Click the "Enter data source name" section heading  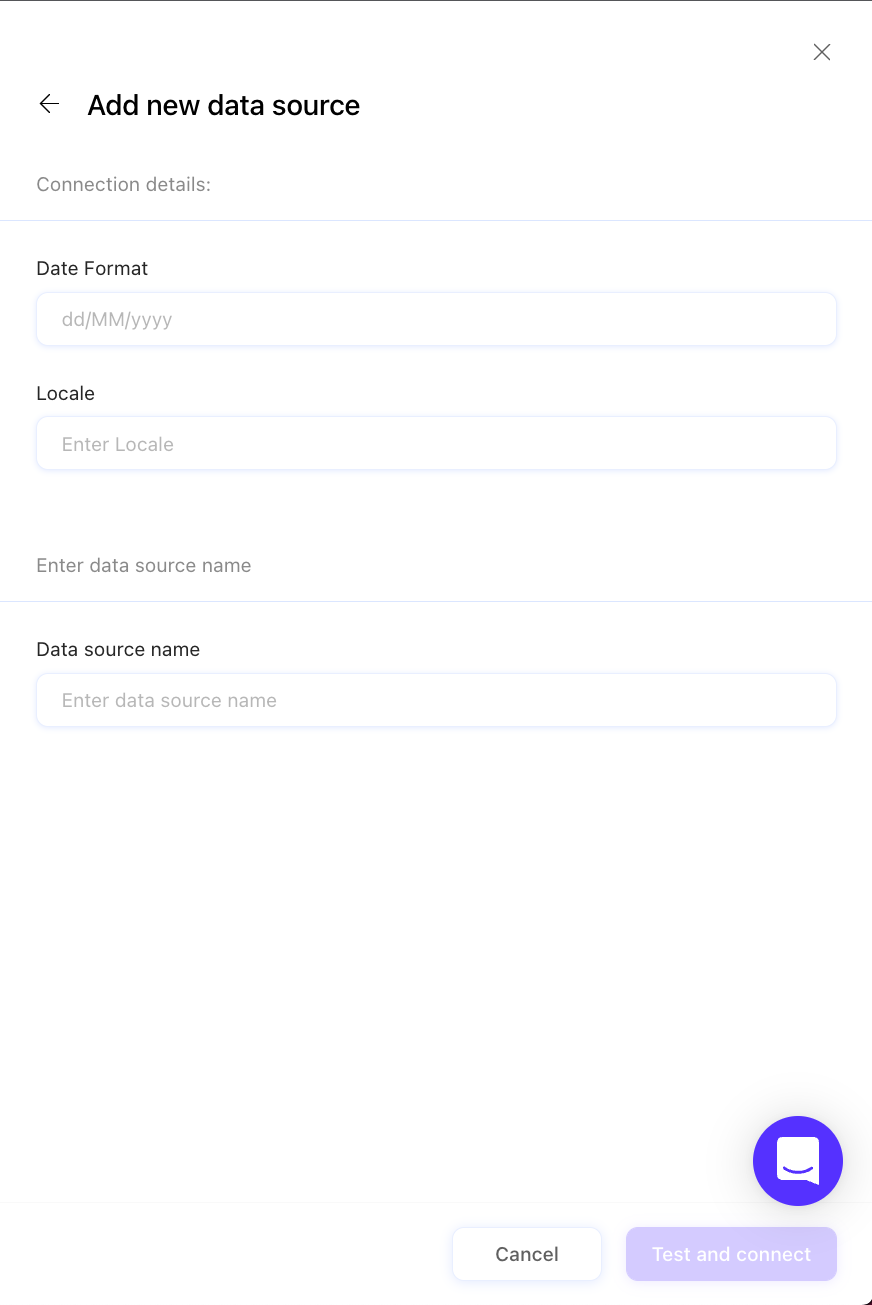[143, 565]
